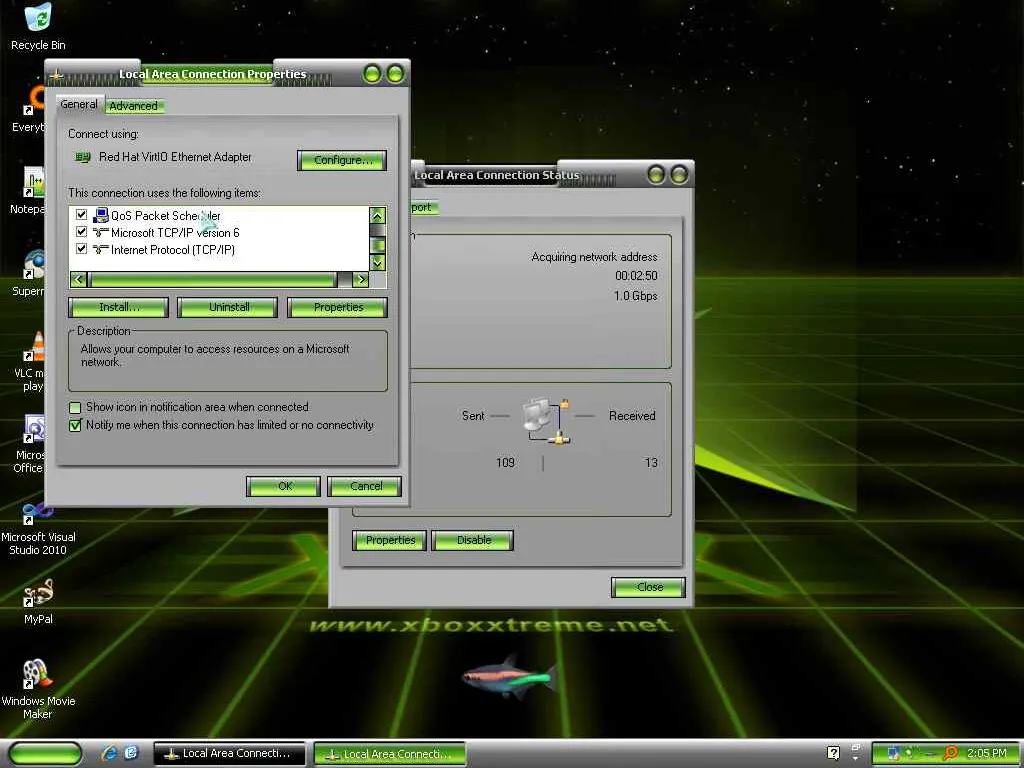
Task: Click the Internet Protocol (TCP/IP) protocol icon
Action: [x=101, y=249]
